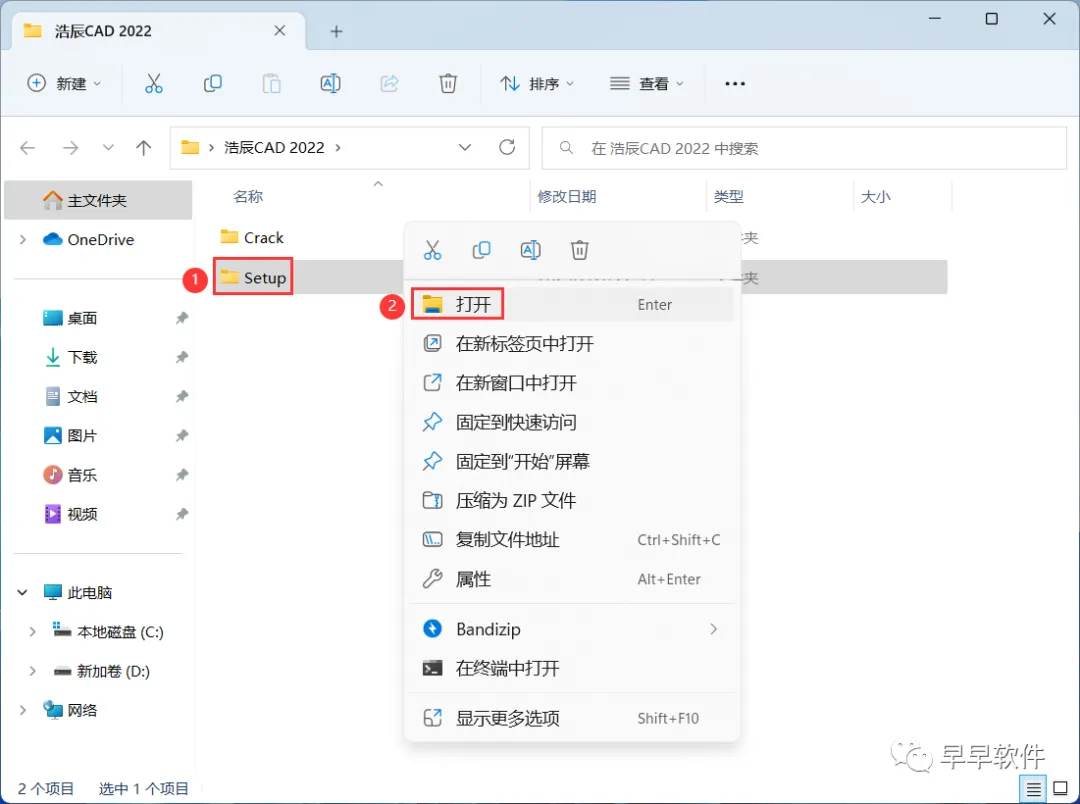This screenshot has height=804, width=1080.
Task: Expand the 本地磁盘 (C:) node
Action: 32,632
